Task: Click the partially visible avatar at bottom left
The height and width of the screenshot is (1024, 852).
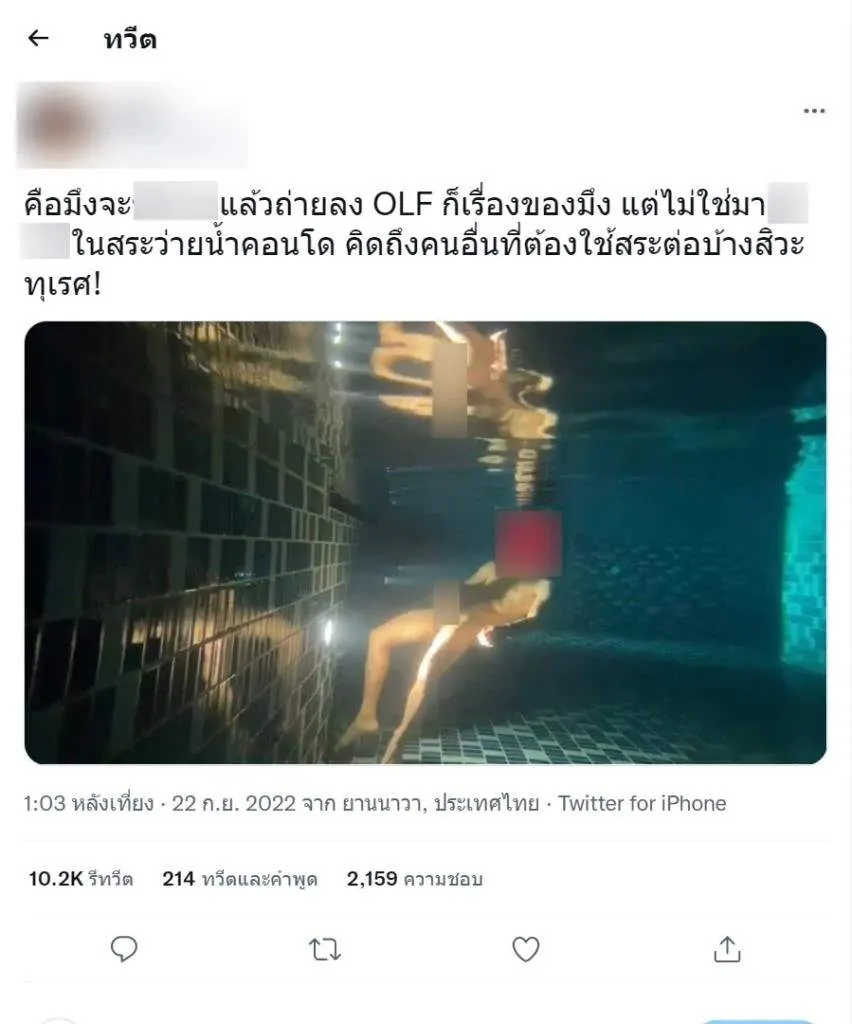Action: (57, 1021)
